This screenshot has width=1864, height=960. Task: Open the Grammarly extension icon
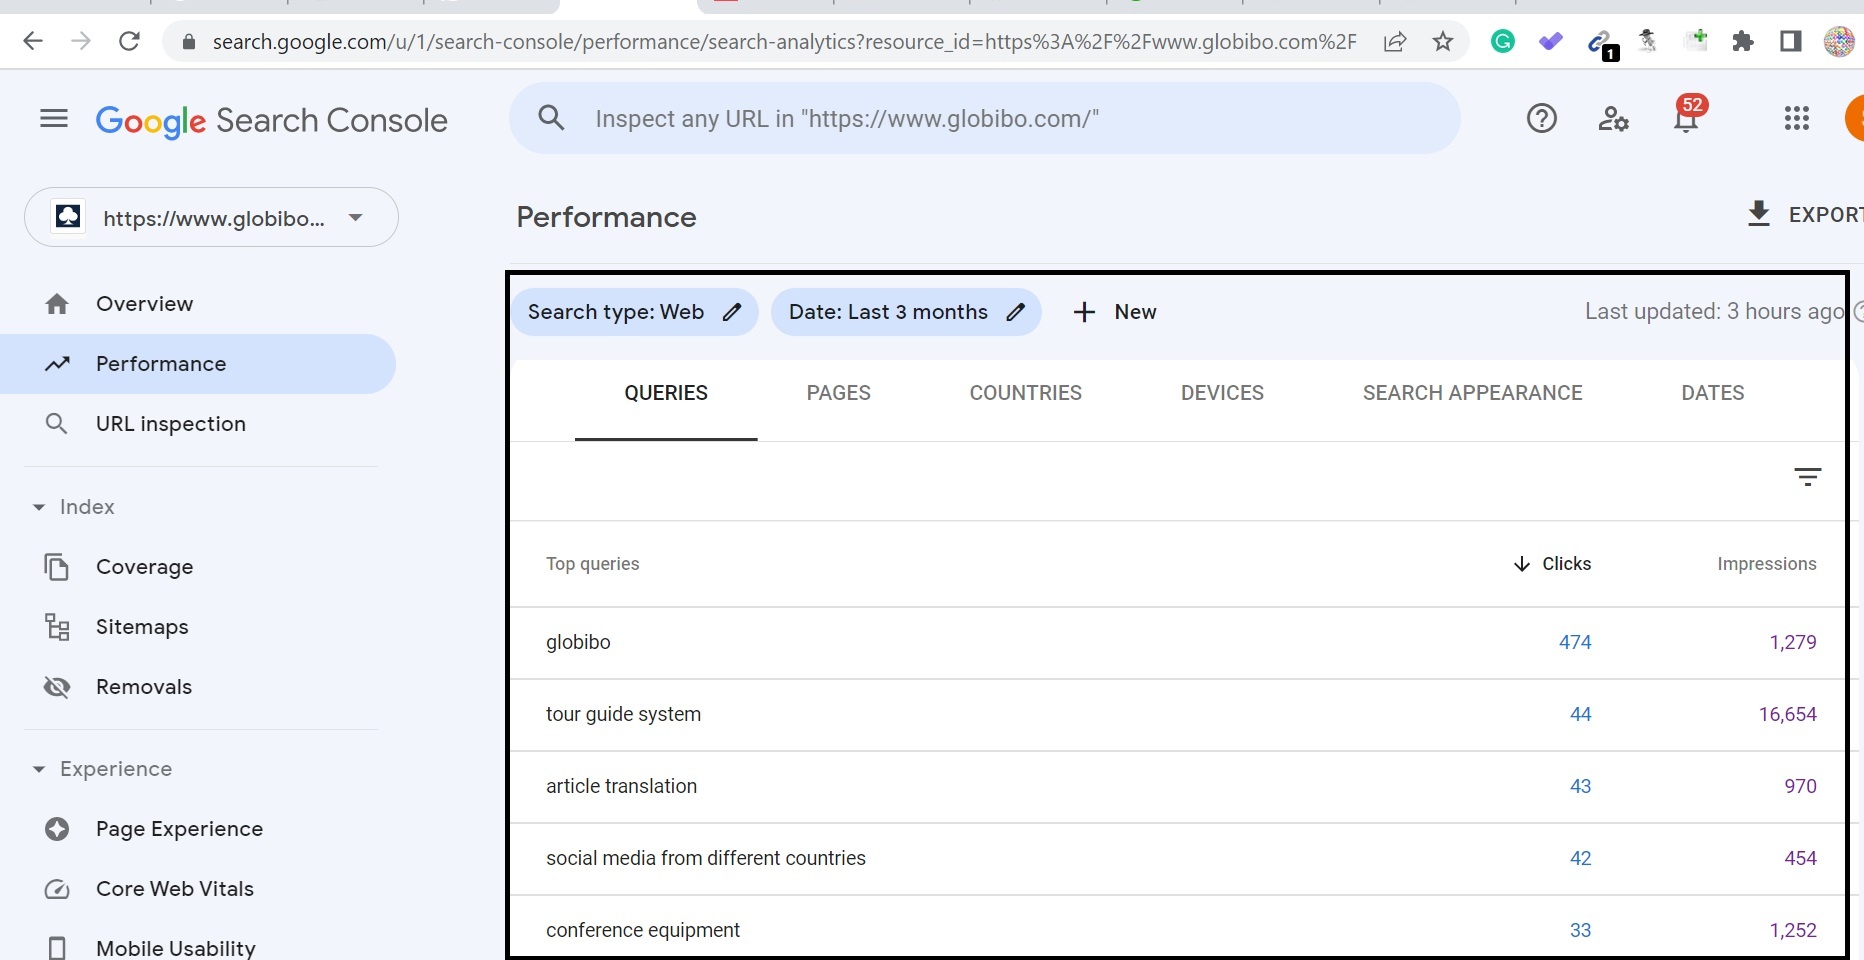click(1502, 41)
